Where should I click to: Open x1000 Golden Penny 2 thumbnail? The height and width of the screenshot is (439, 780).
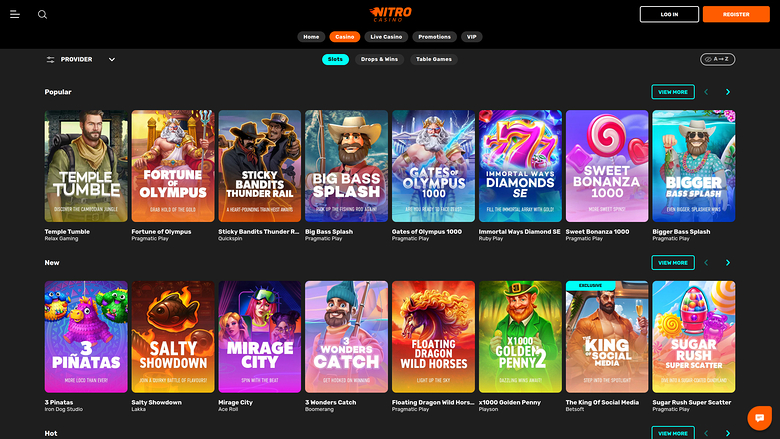point(520,337)
